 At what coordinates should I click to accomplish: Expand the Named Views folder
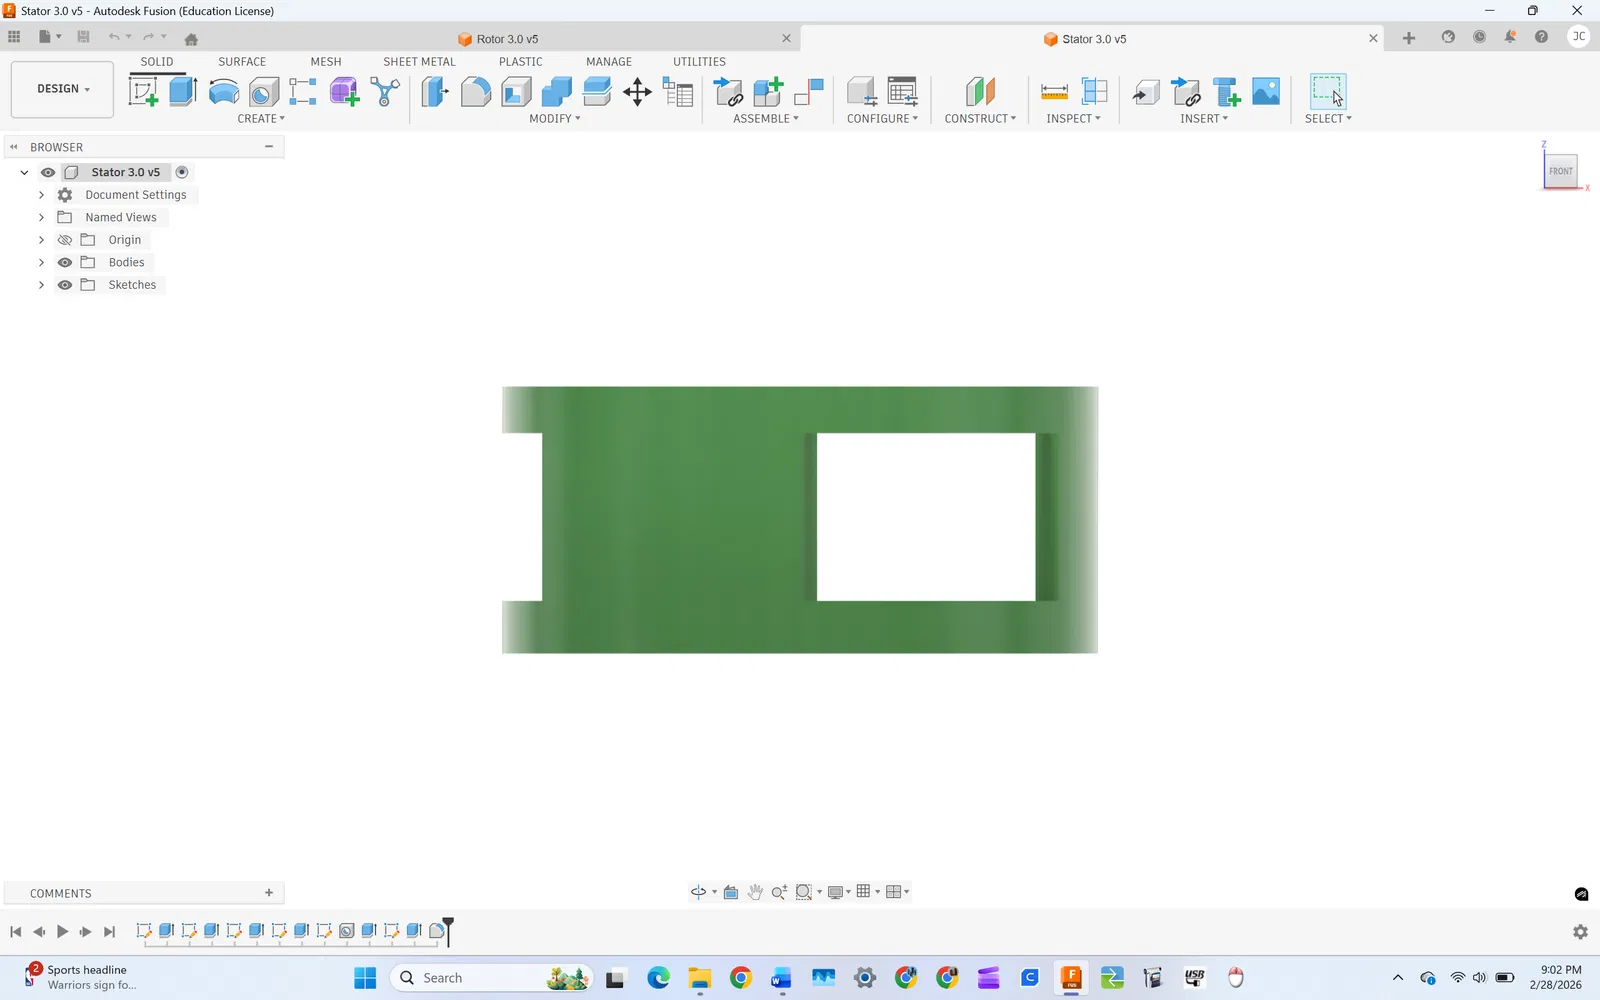[x=41, y=217]
